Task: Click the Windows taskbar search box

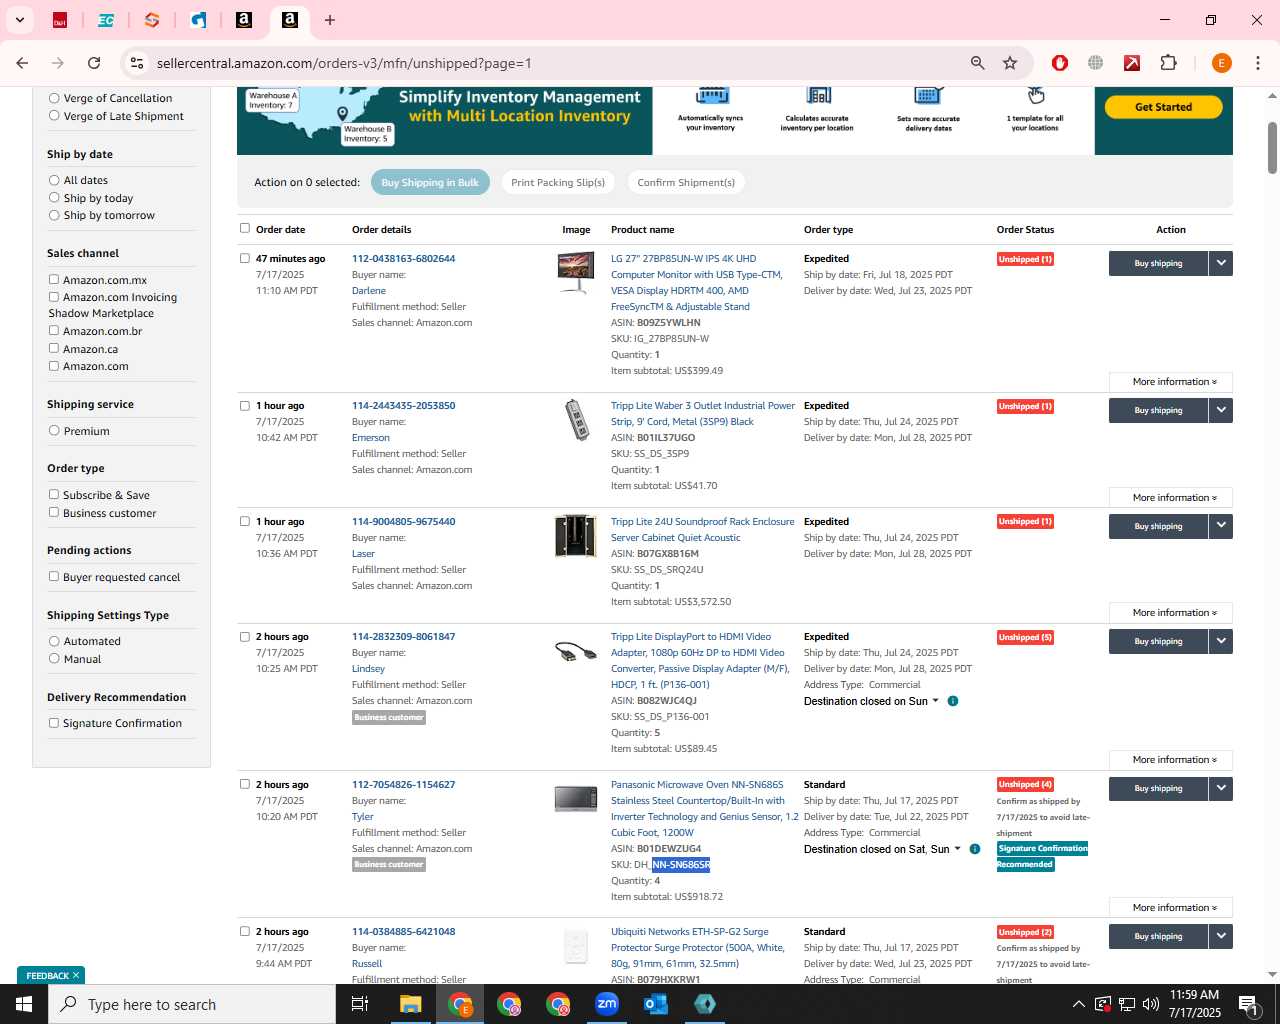Action: pyautogui.click(x=192, y=1004)
